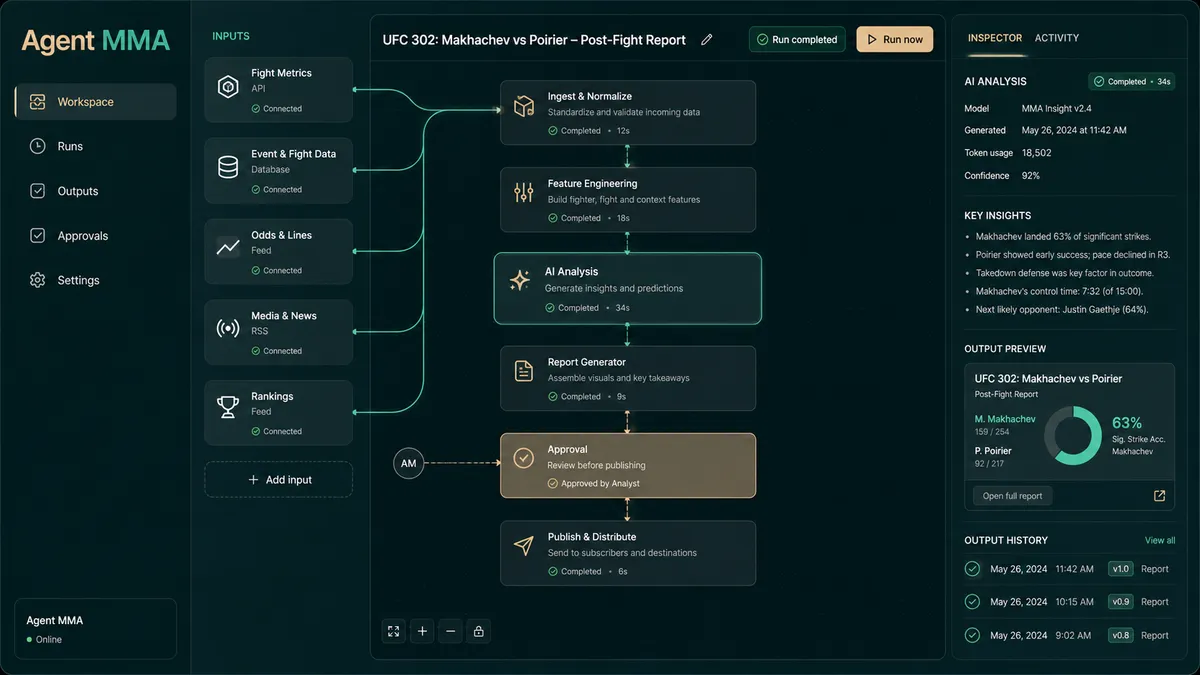Edit report title with pencil icon
The width and height of the screenshot is (1200, 675).
(x=707, y=40)
